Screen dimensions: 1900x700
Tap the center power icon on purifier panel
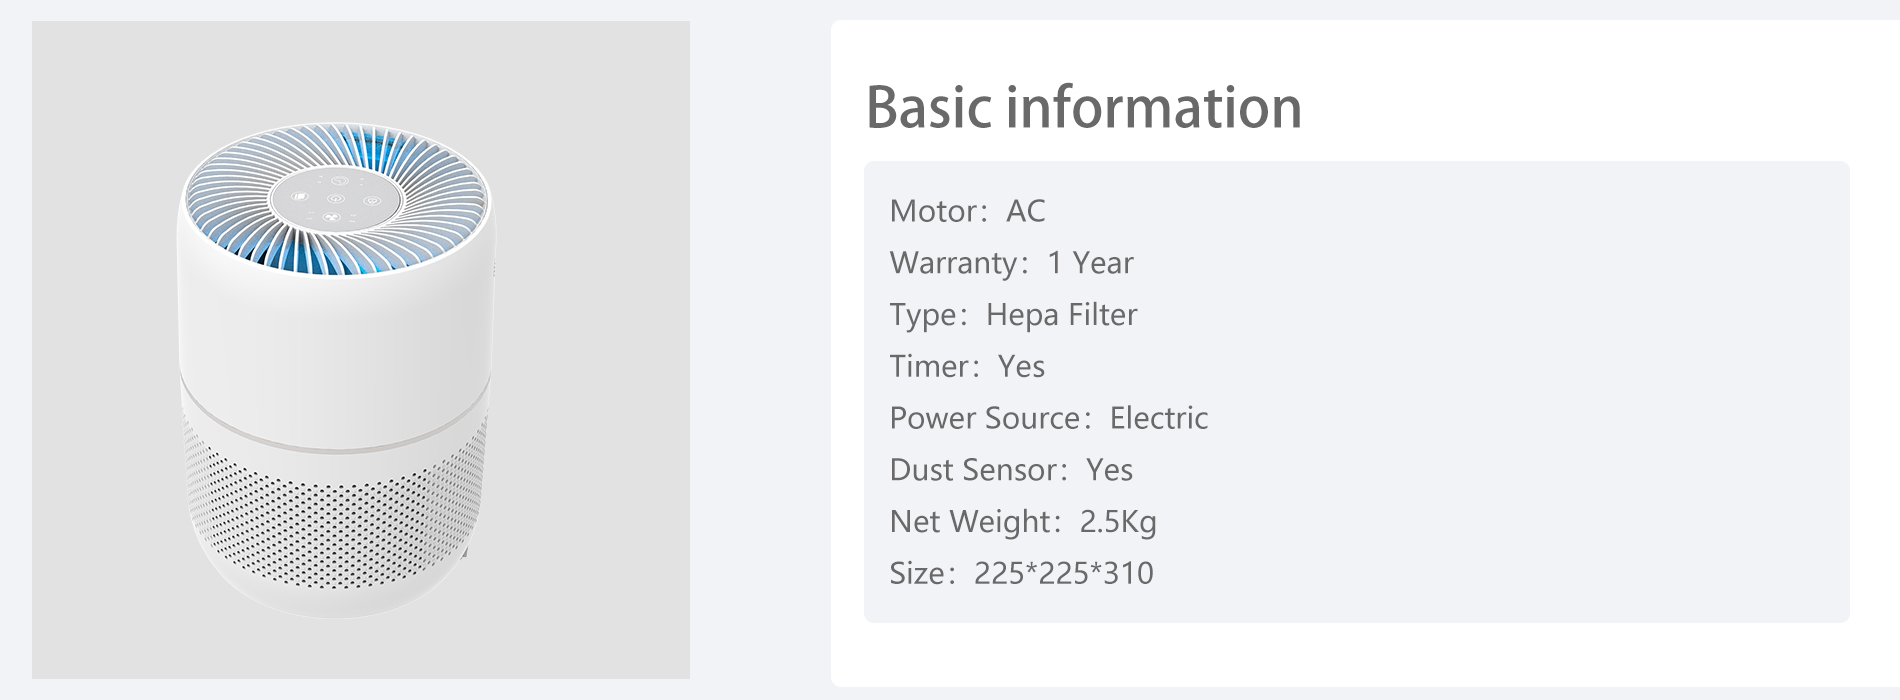(x=336, y=199)
